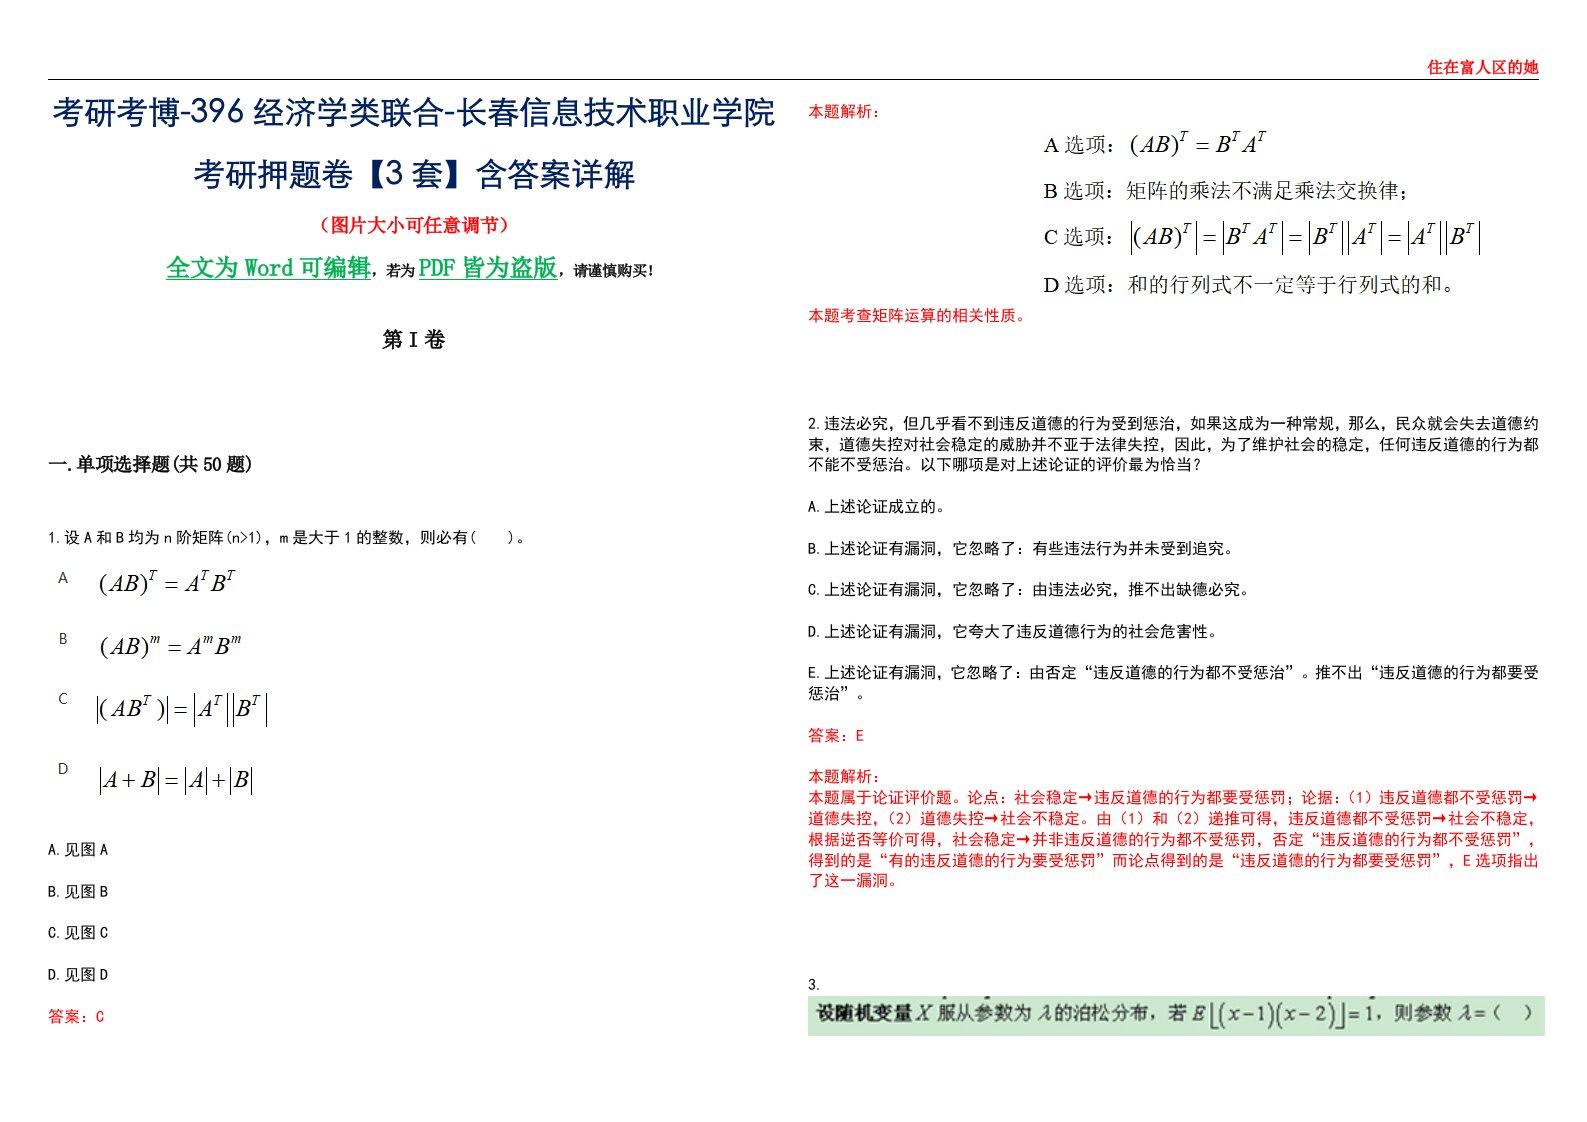Viewport: 1587px width, 1122px height.
Task: Click the green question 3 image on 泊松分布
Action: (1176, 1015)
